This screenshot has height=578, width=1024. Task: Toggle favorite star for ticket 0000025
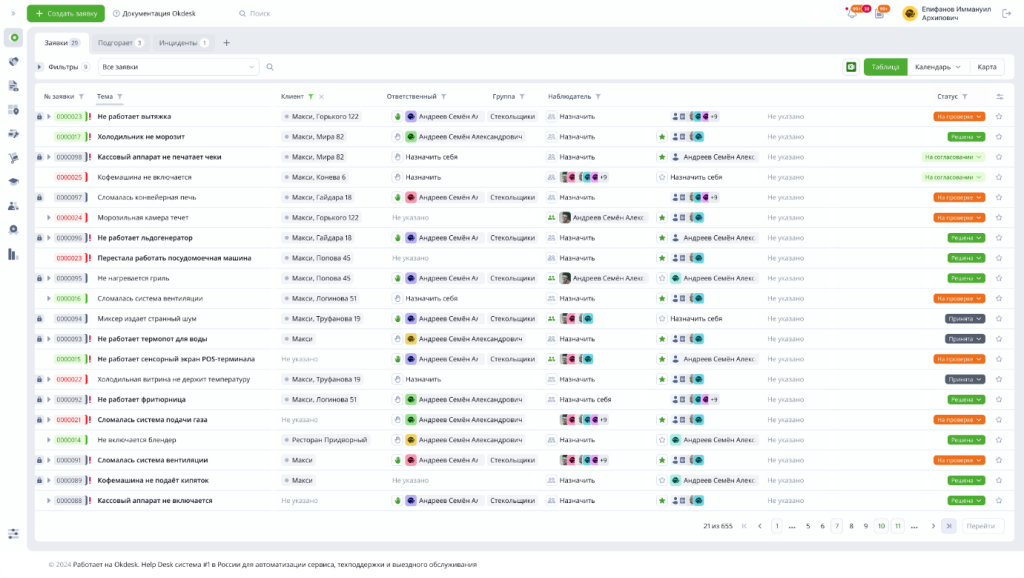999,177
